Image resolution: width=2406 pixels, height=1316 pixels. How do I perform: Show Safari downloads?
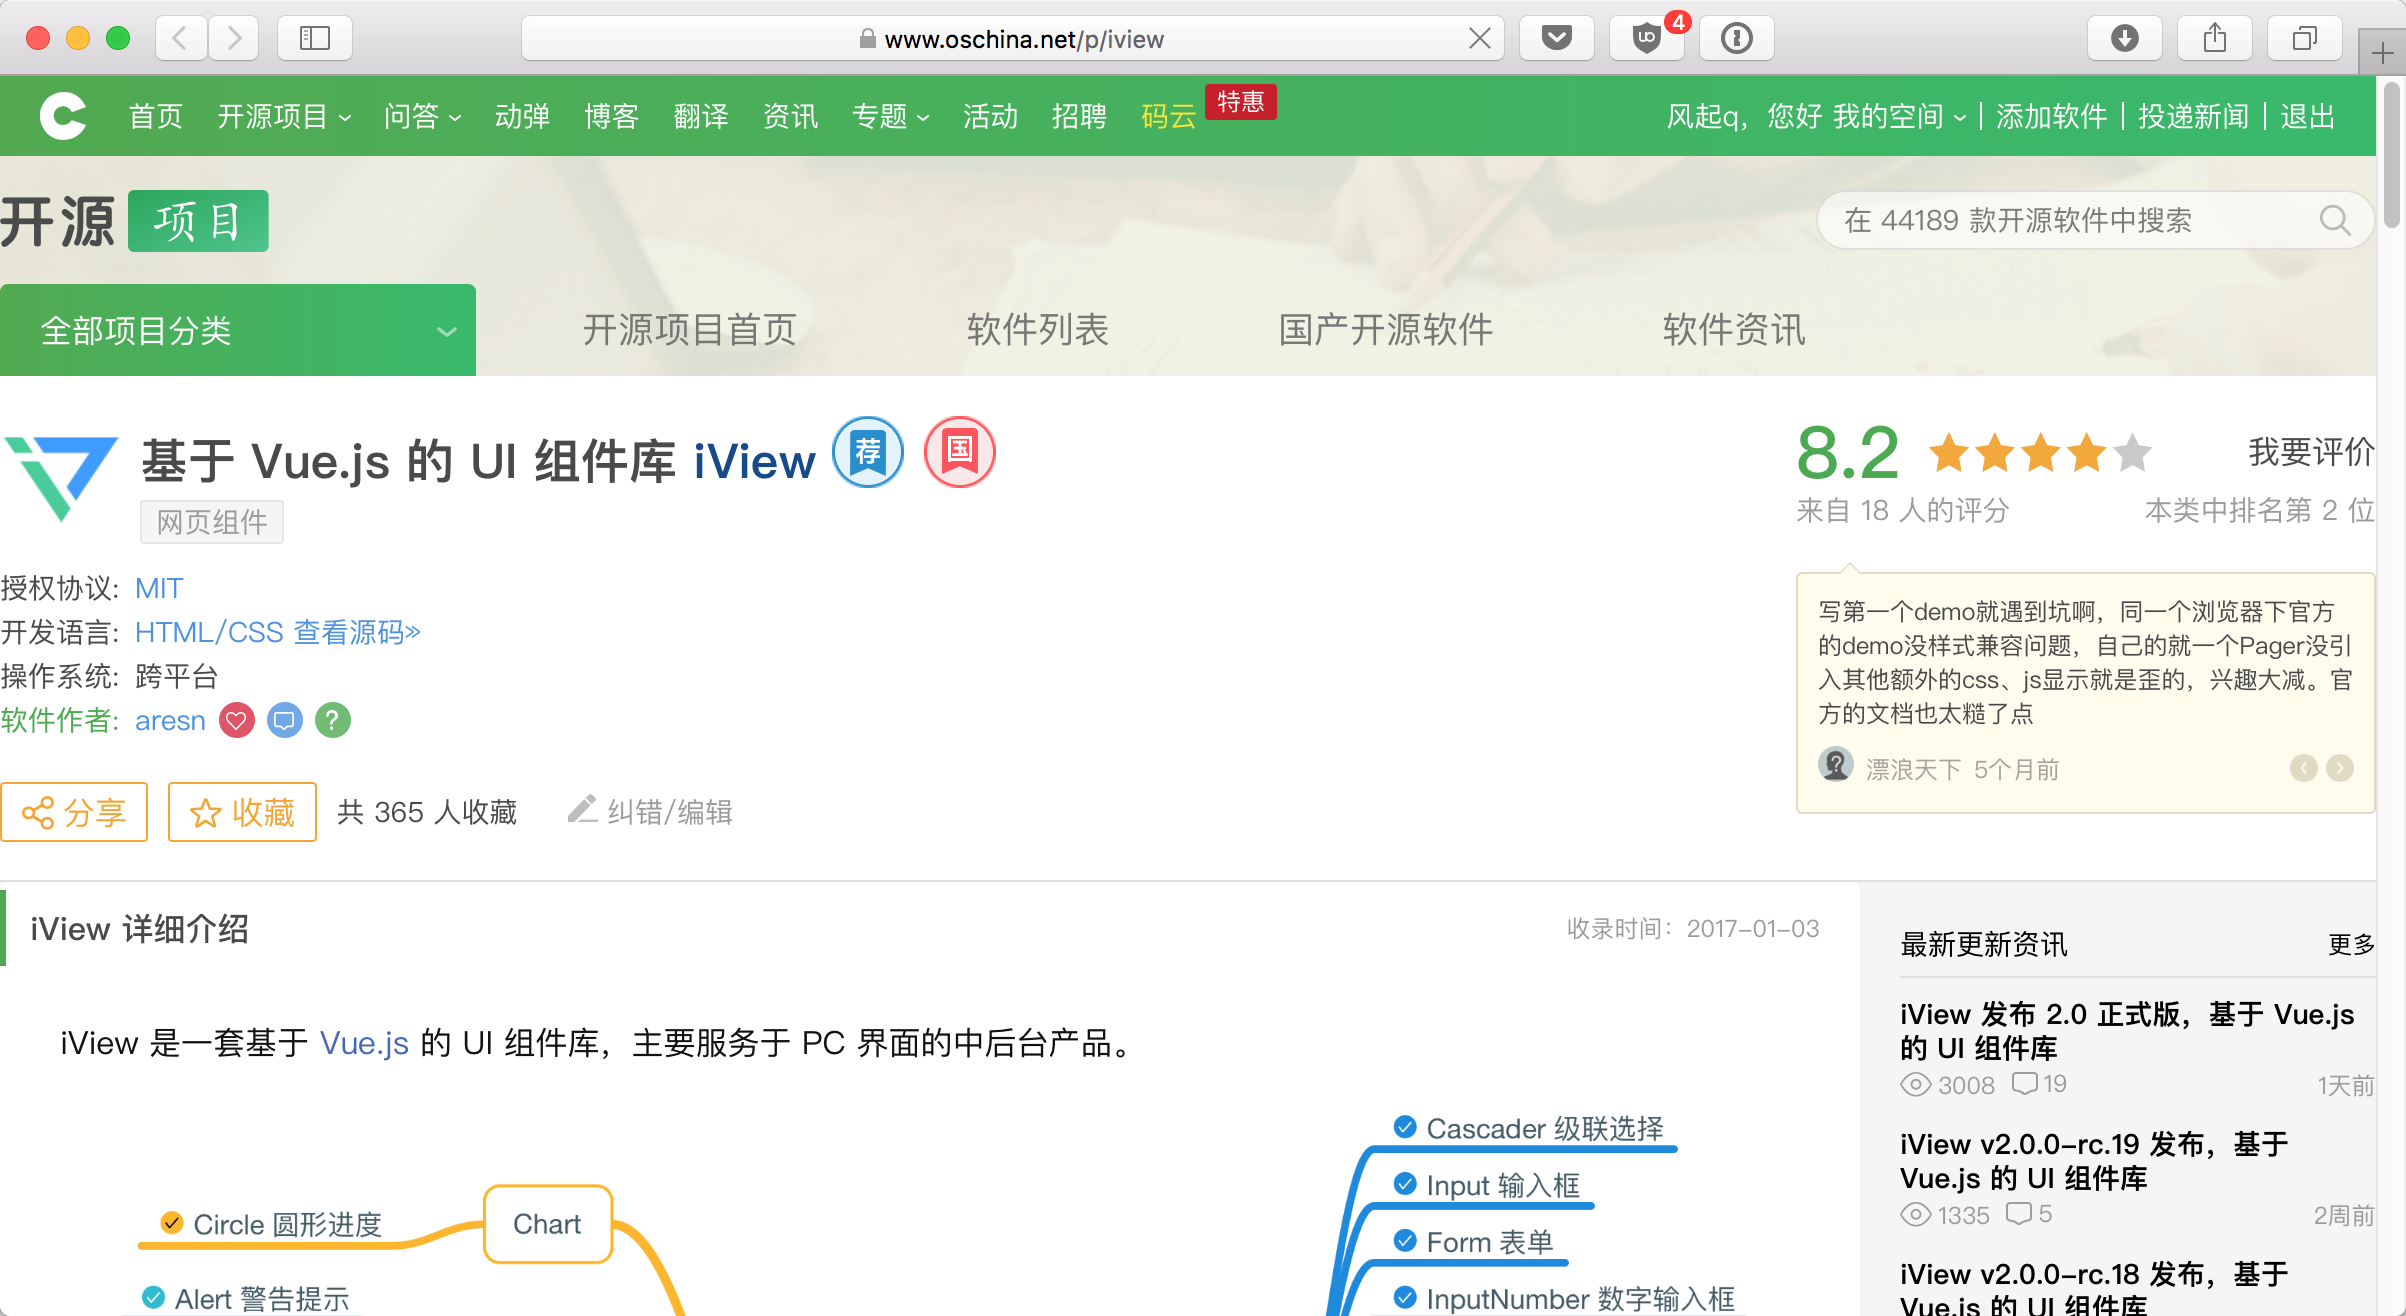pos(2125,39)
